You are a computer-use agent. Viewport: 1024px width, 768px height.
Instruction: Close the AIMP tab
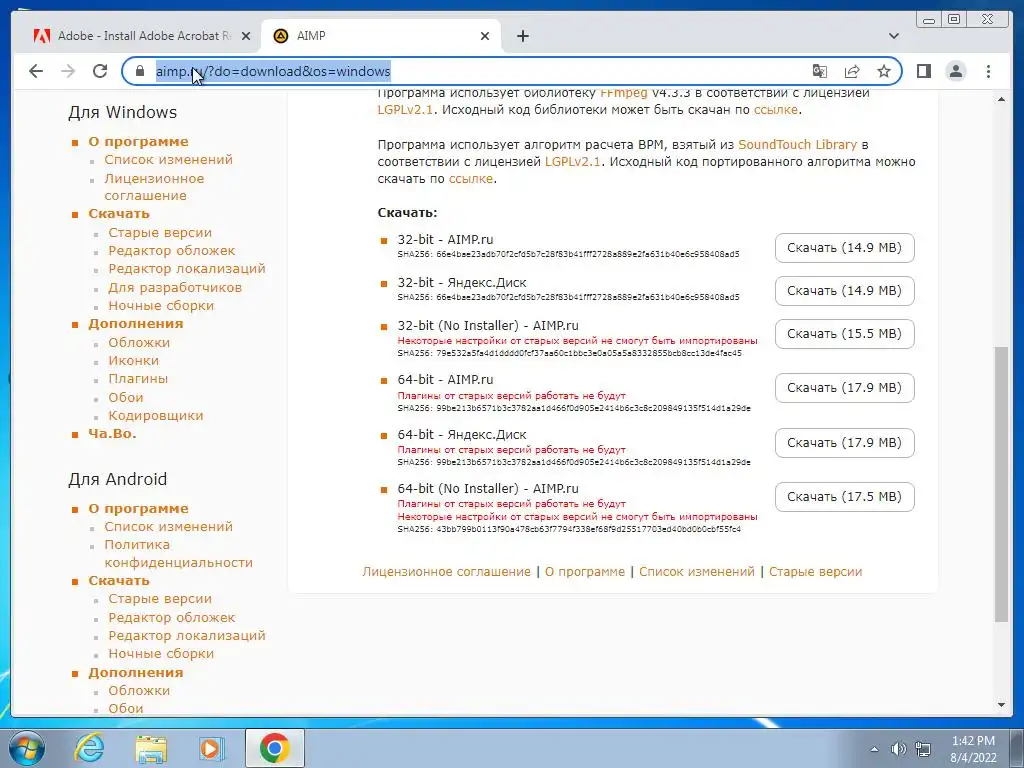(485, 37)
